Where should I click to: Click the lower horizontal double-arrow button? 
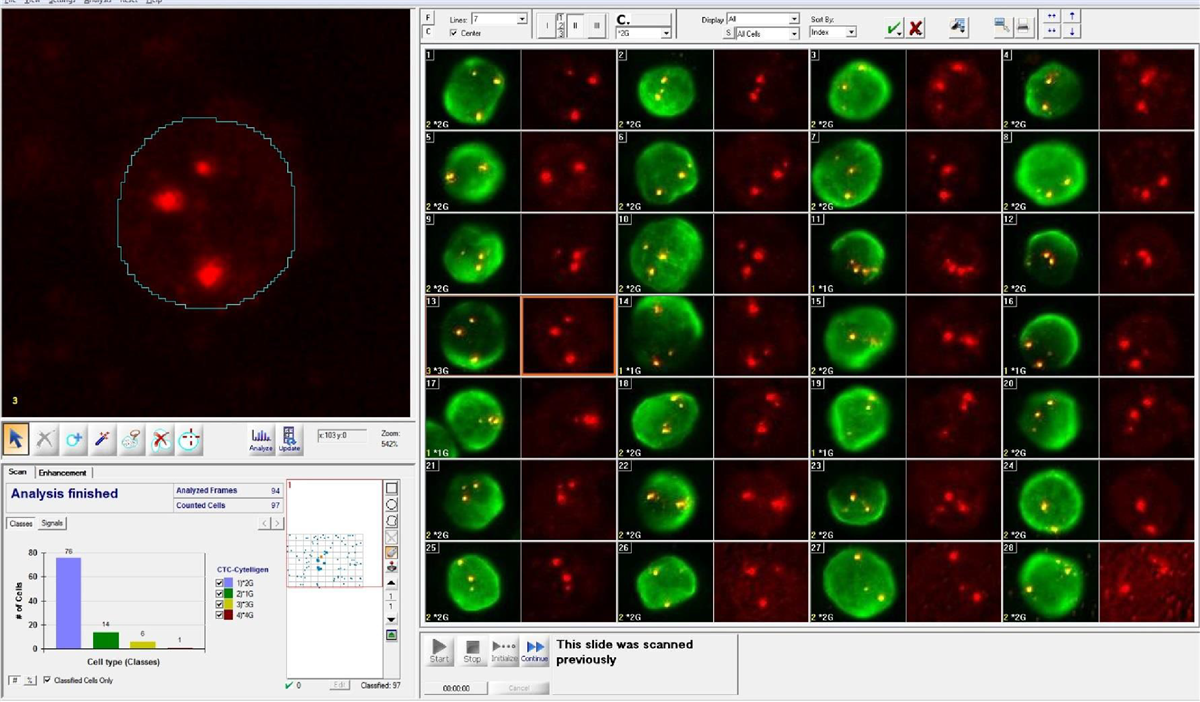point(1050,32)
